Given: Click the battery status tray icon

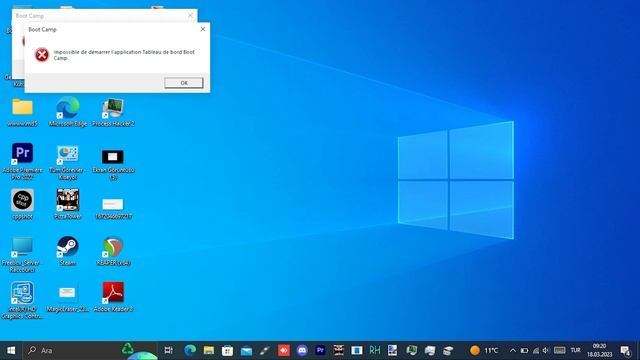Looking at the screenshot, I should [x=524, y=350].
